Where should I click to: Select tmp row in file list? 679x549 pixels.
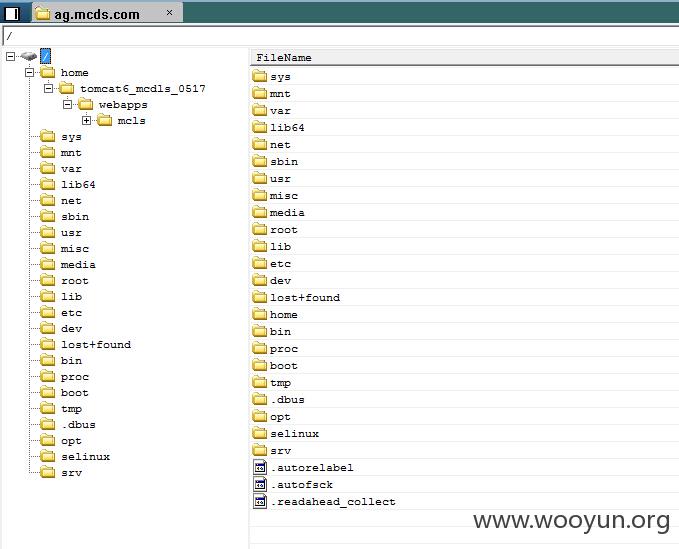point(464,383)
